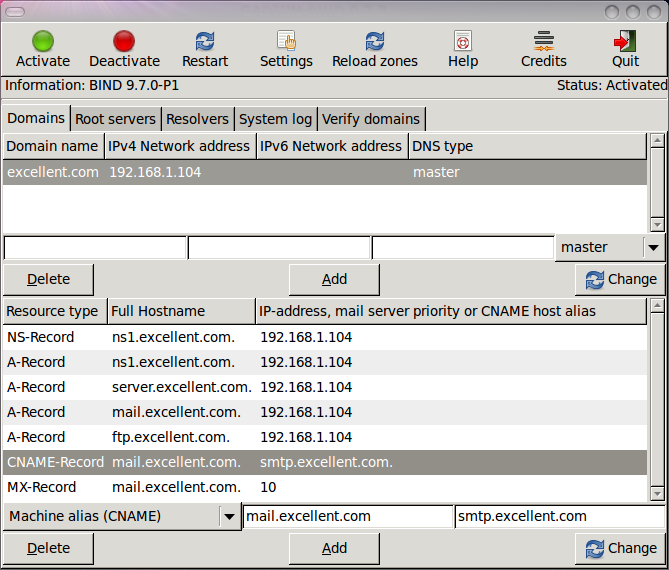This screenshot has height=570, width=669.
Task: Click the red Deactivate icon
Action: click(124, 41)
